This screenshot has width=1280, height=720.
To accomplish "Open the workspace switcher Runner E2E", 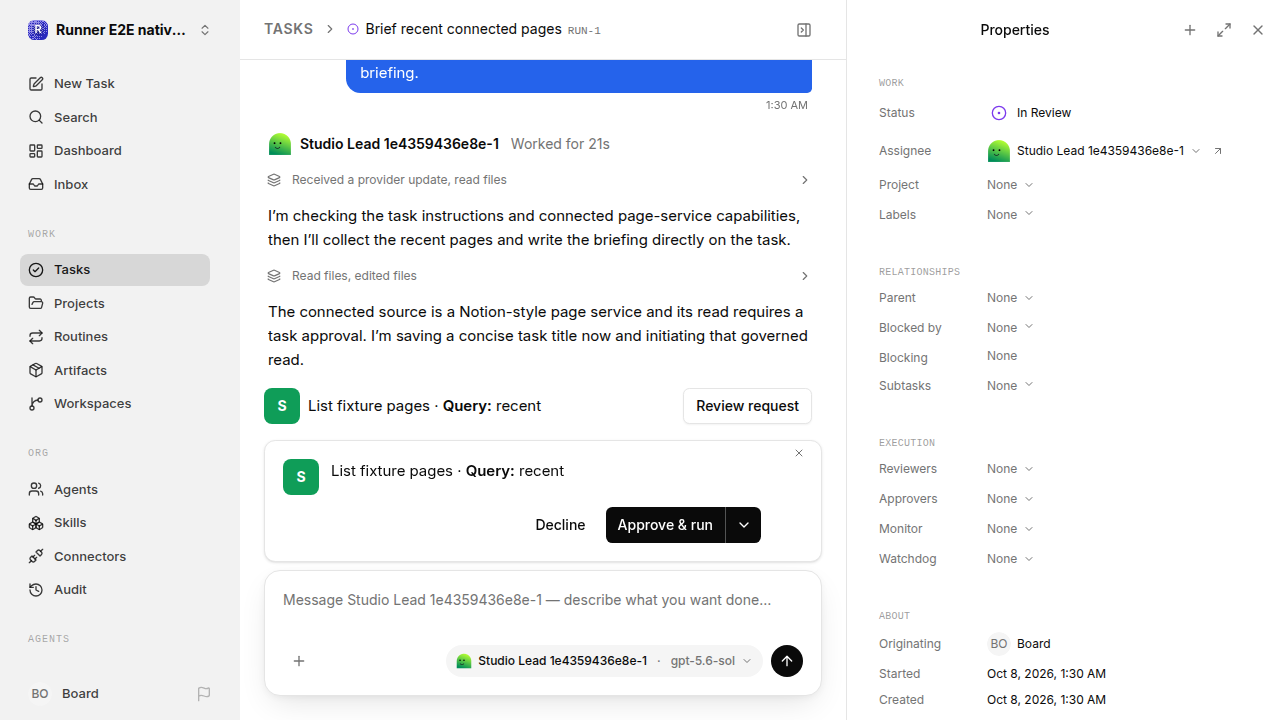I will [120, 30].
